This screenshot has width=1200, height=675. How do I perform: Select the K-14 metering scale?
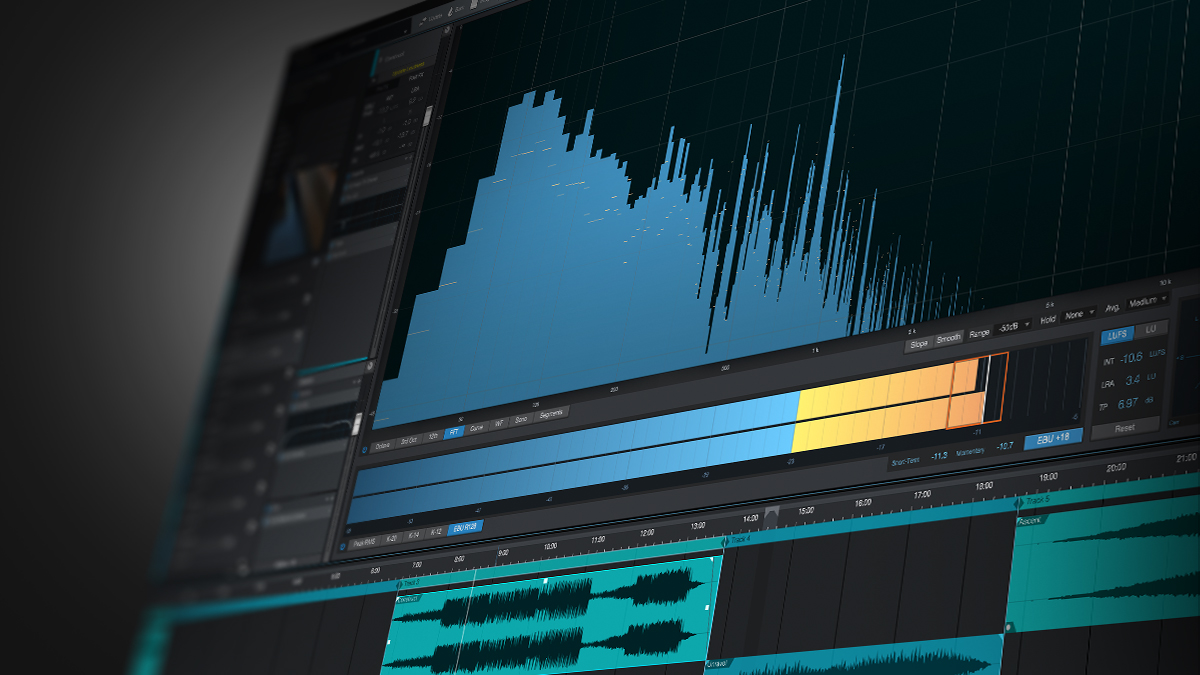coord(412,534)
